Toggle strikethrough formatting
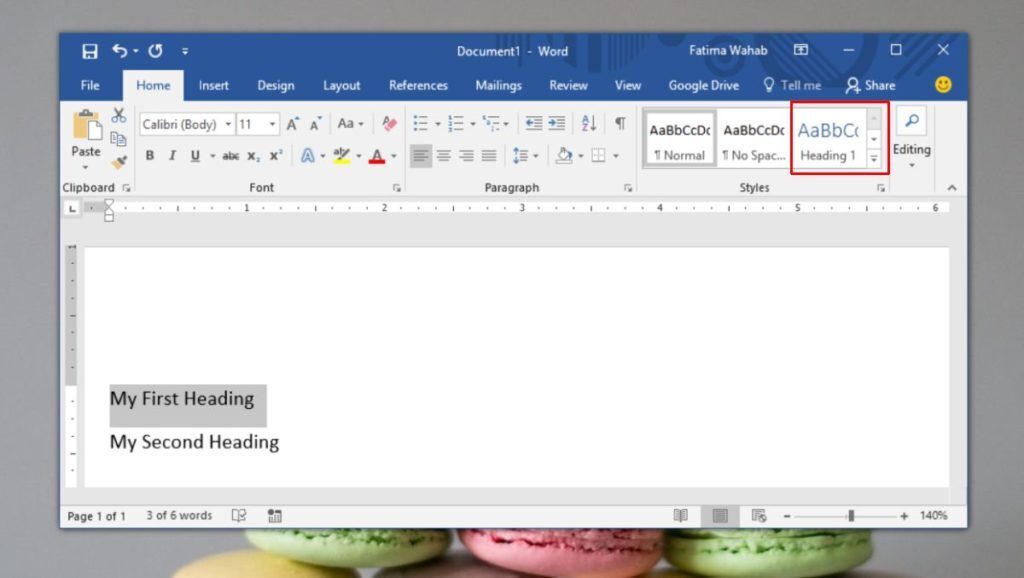Screen dimensions: 1024x578 click(x=230, y=154)
